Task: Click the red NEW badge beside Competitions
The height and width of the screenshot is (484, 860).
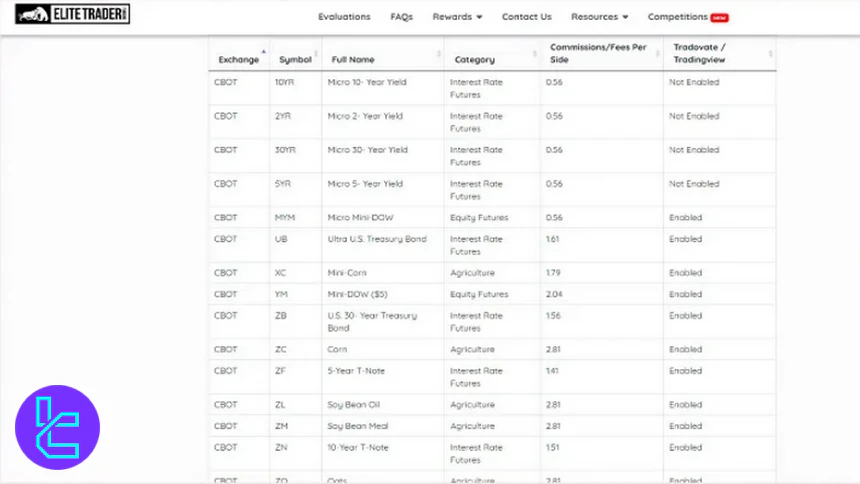Action: coord(719,17)
